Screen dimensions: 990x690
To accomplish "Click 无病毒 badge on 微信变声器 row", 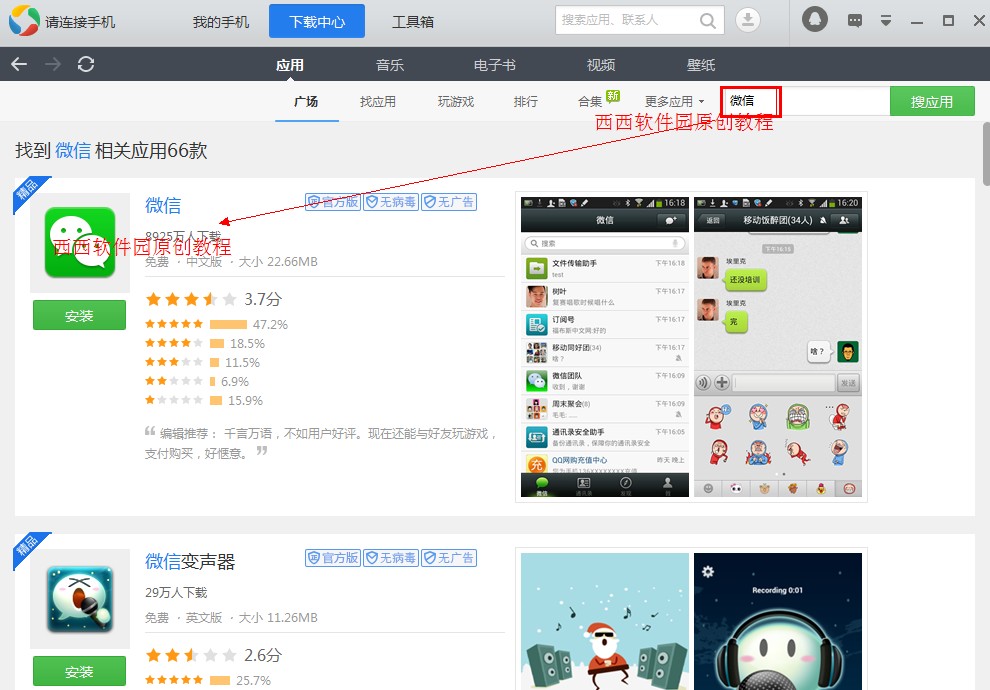I will [x=391, y=558].
